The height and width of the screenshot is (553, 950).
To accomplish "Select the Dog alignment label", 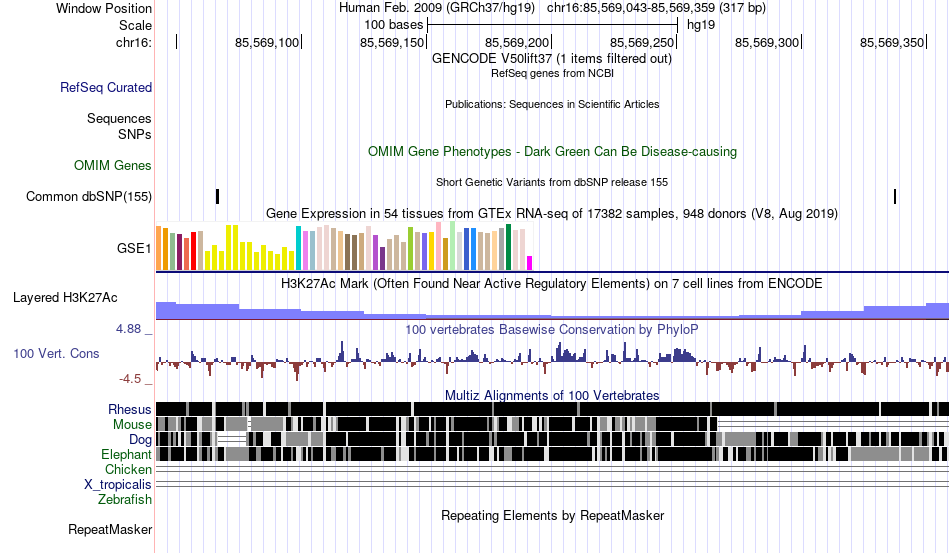I will click(x=140, y=440).
